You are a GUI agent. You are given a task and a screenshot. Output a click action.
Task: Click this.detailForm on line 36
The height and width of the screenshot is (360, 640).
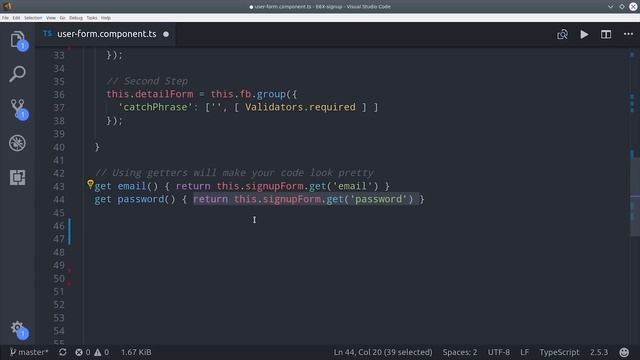tap(150, 94)
